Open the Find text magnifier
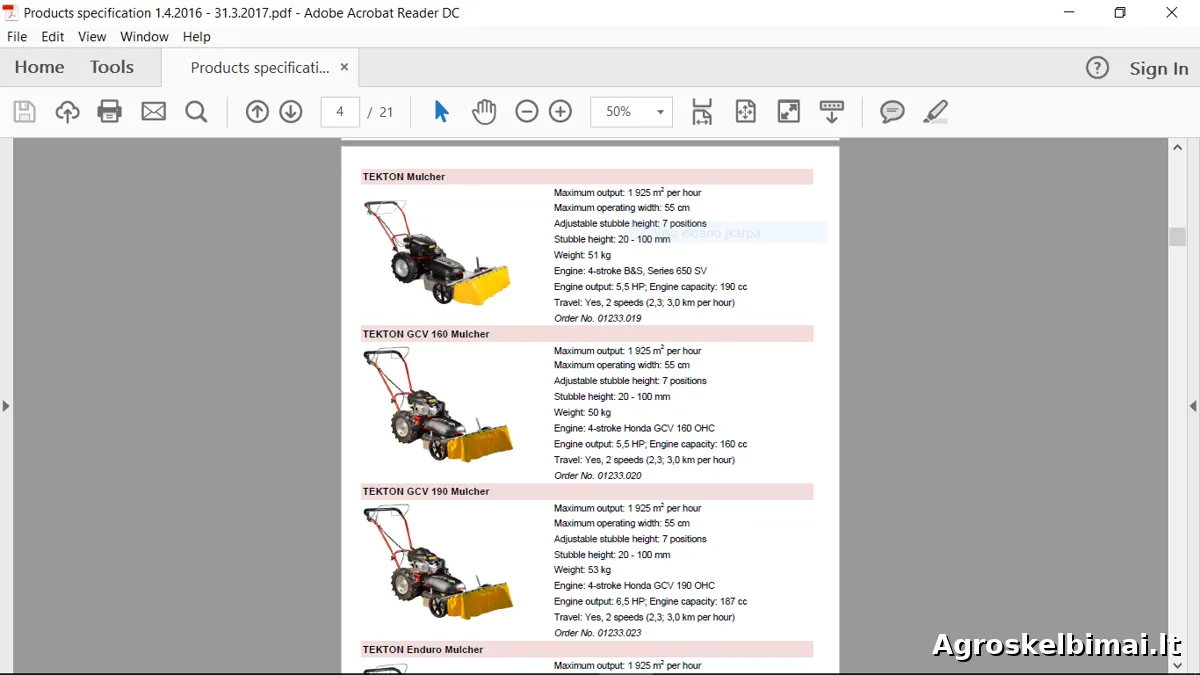This screenshot has width=1200, height=675. [196, 112]
